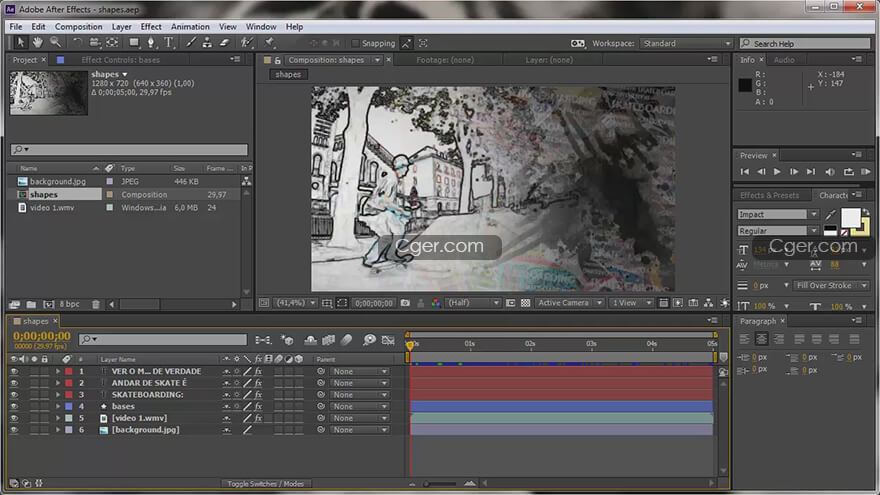Show channel and color management icon

tap(436, 303)
